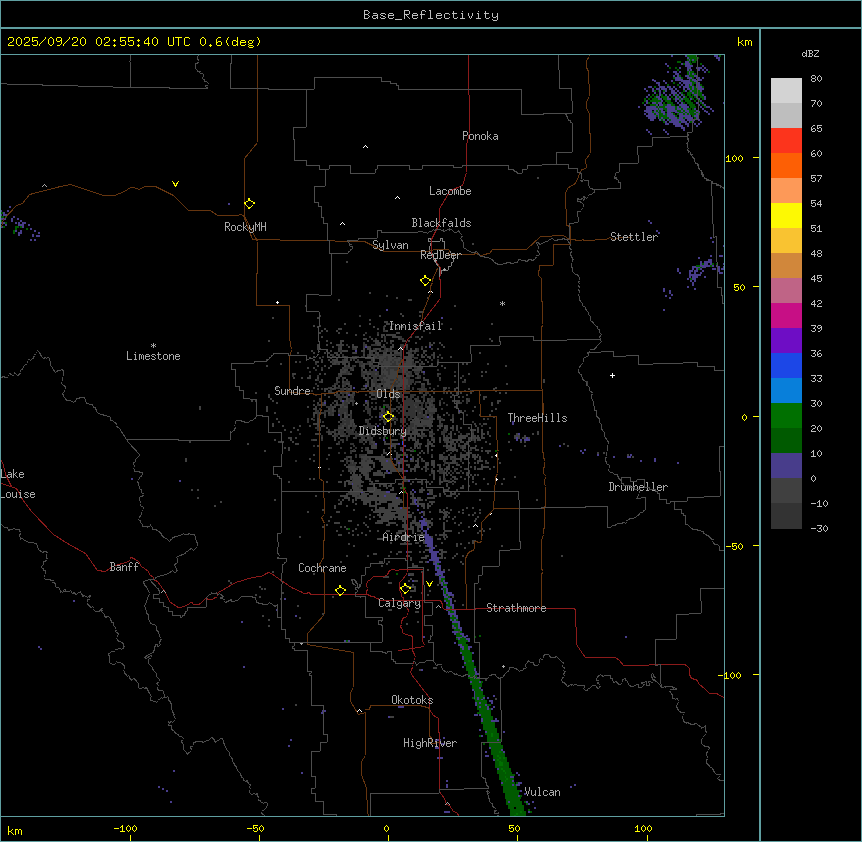862x842 pixels.
Task: Click the bright green 20-30 dBZ legend swatch
Action: point(786,415)
